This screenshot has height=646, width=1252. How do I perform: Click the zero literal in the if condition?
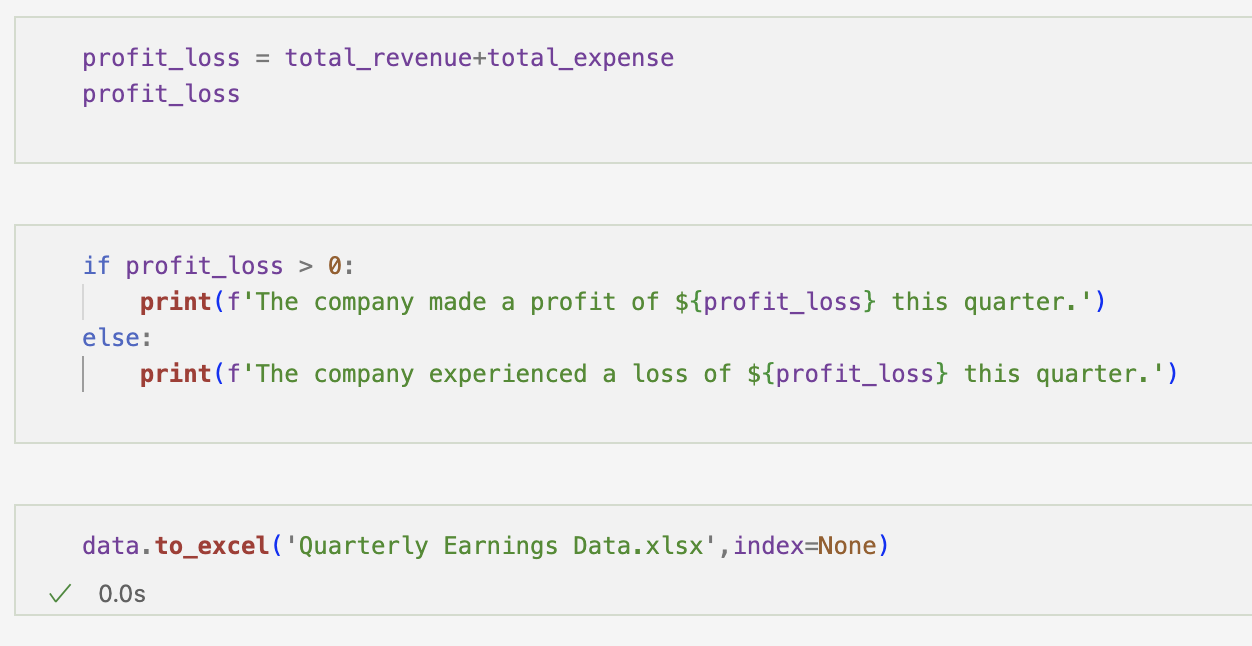coord(335,266)
